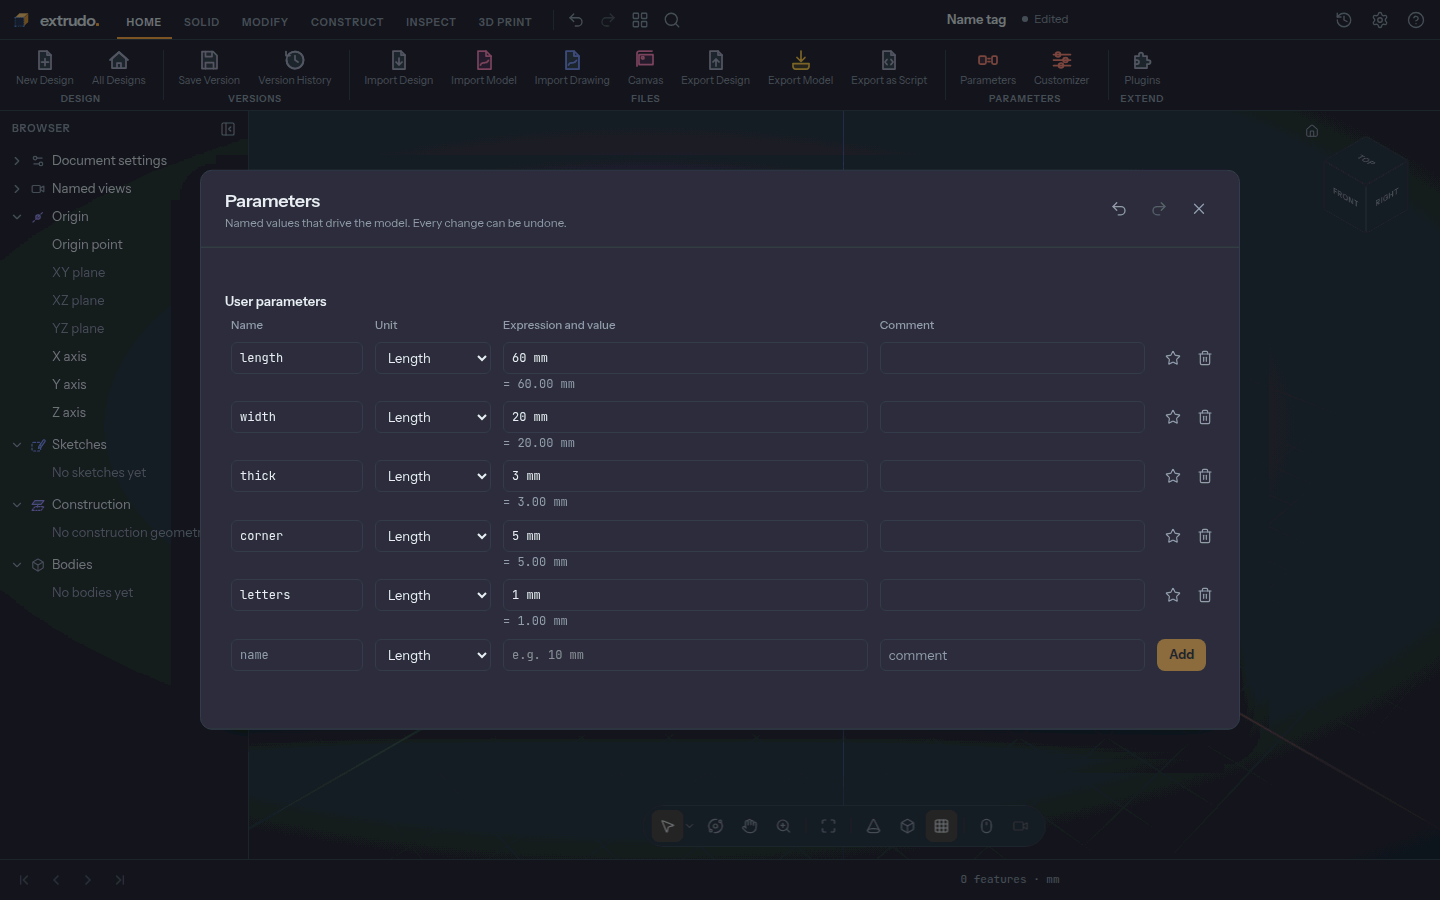
Task: Expand Named views in the browser
Action: click(x=17, y=188)
